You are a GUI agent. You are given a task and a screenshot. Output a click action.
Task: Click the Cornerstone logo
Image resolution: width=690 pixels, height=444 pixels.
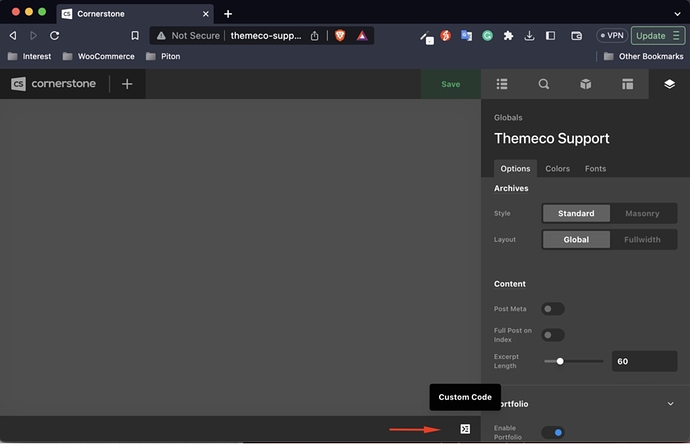click(53, 84)
